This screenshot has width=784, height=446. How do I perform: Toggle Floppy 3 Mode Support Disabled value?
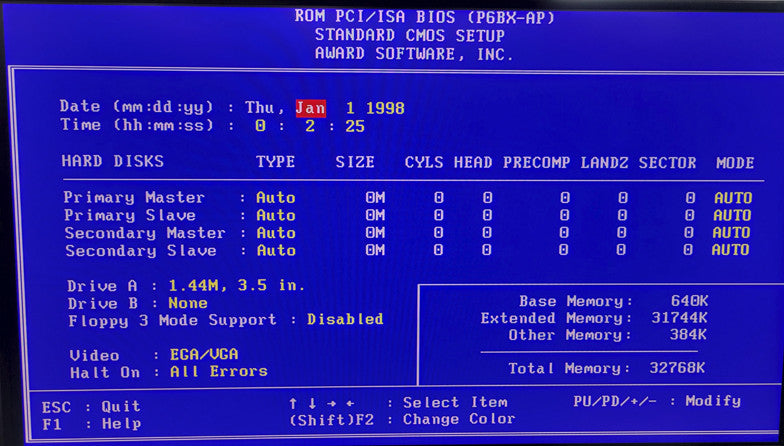(x=345, y=319)
